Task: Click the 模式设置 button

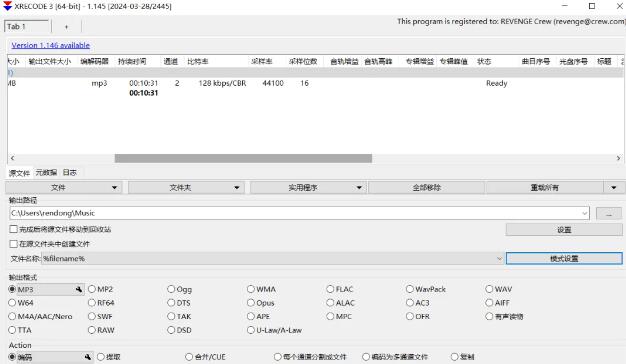Action: (x=564, y=259)
